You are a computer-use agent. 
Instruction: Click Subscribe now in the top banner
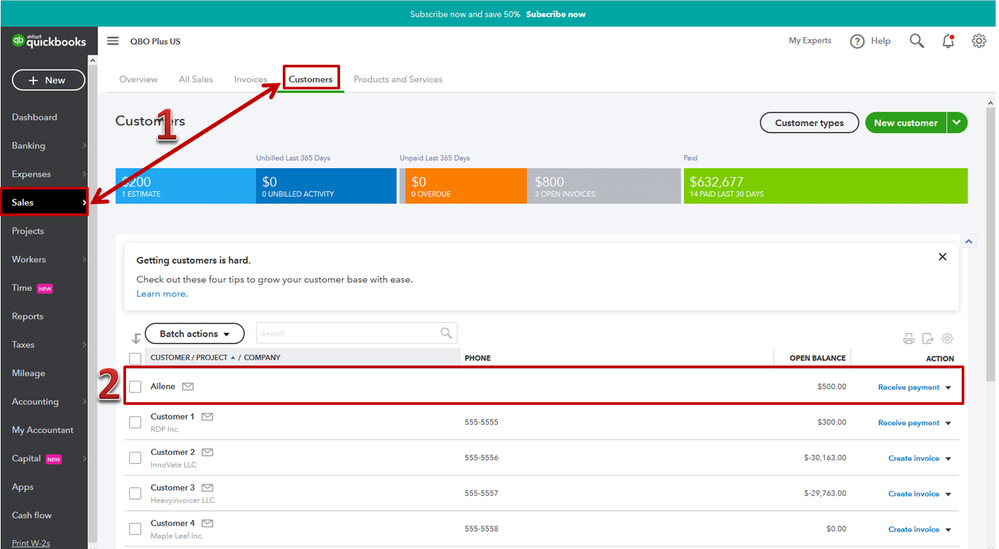(x=556, y=14)
